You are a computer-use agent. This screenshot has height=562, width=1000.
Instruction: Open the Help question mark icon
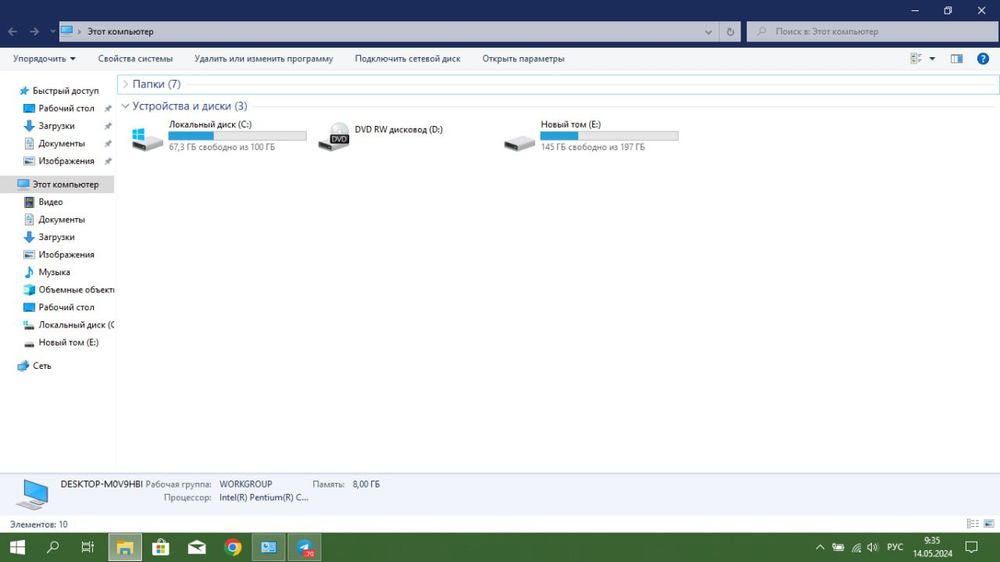[983, 59]
